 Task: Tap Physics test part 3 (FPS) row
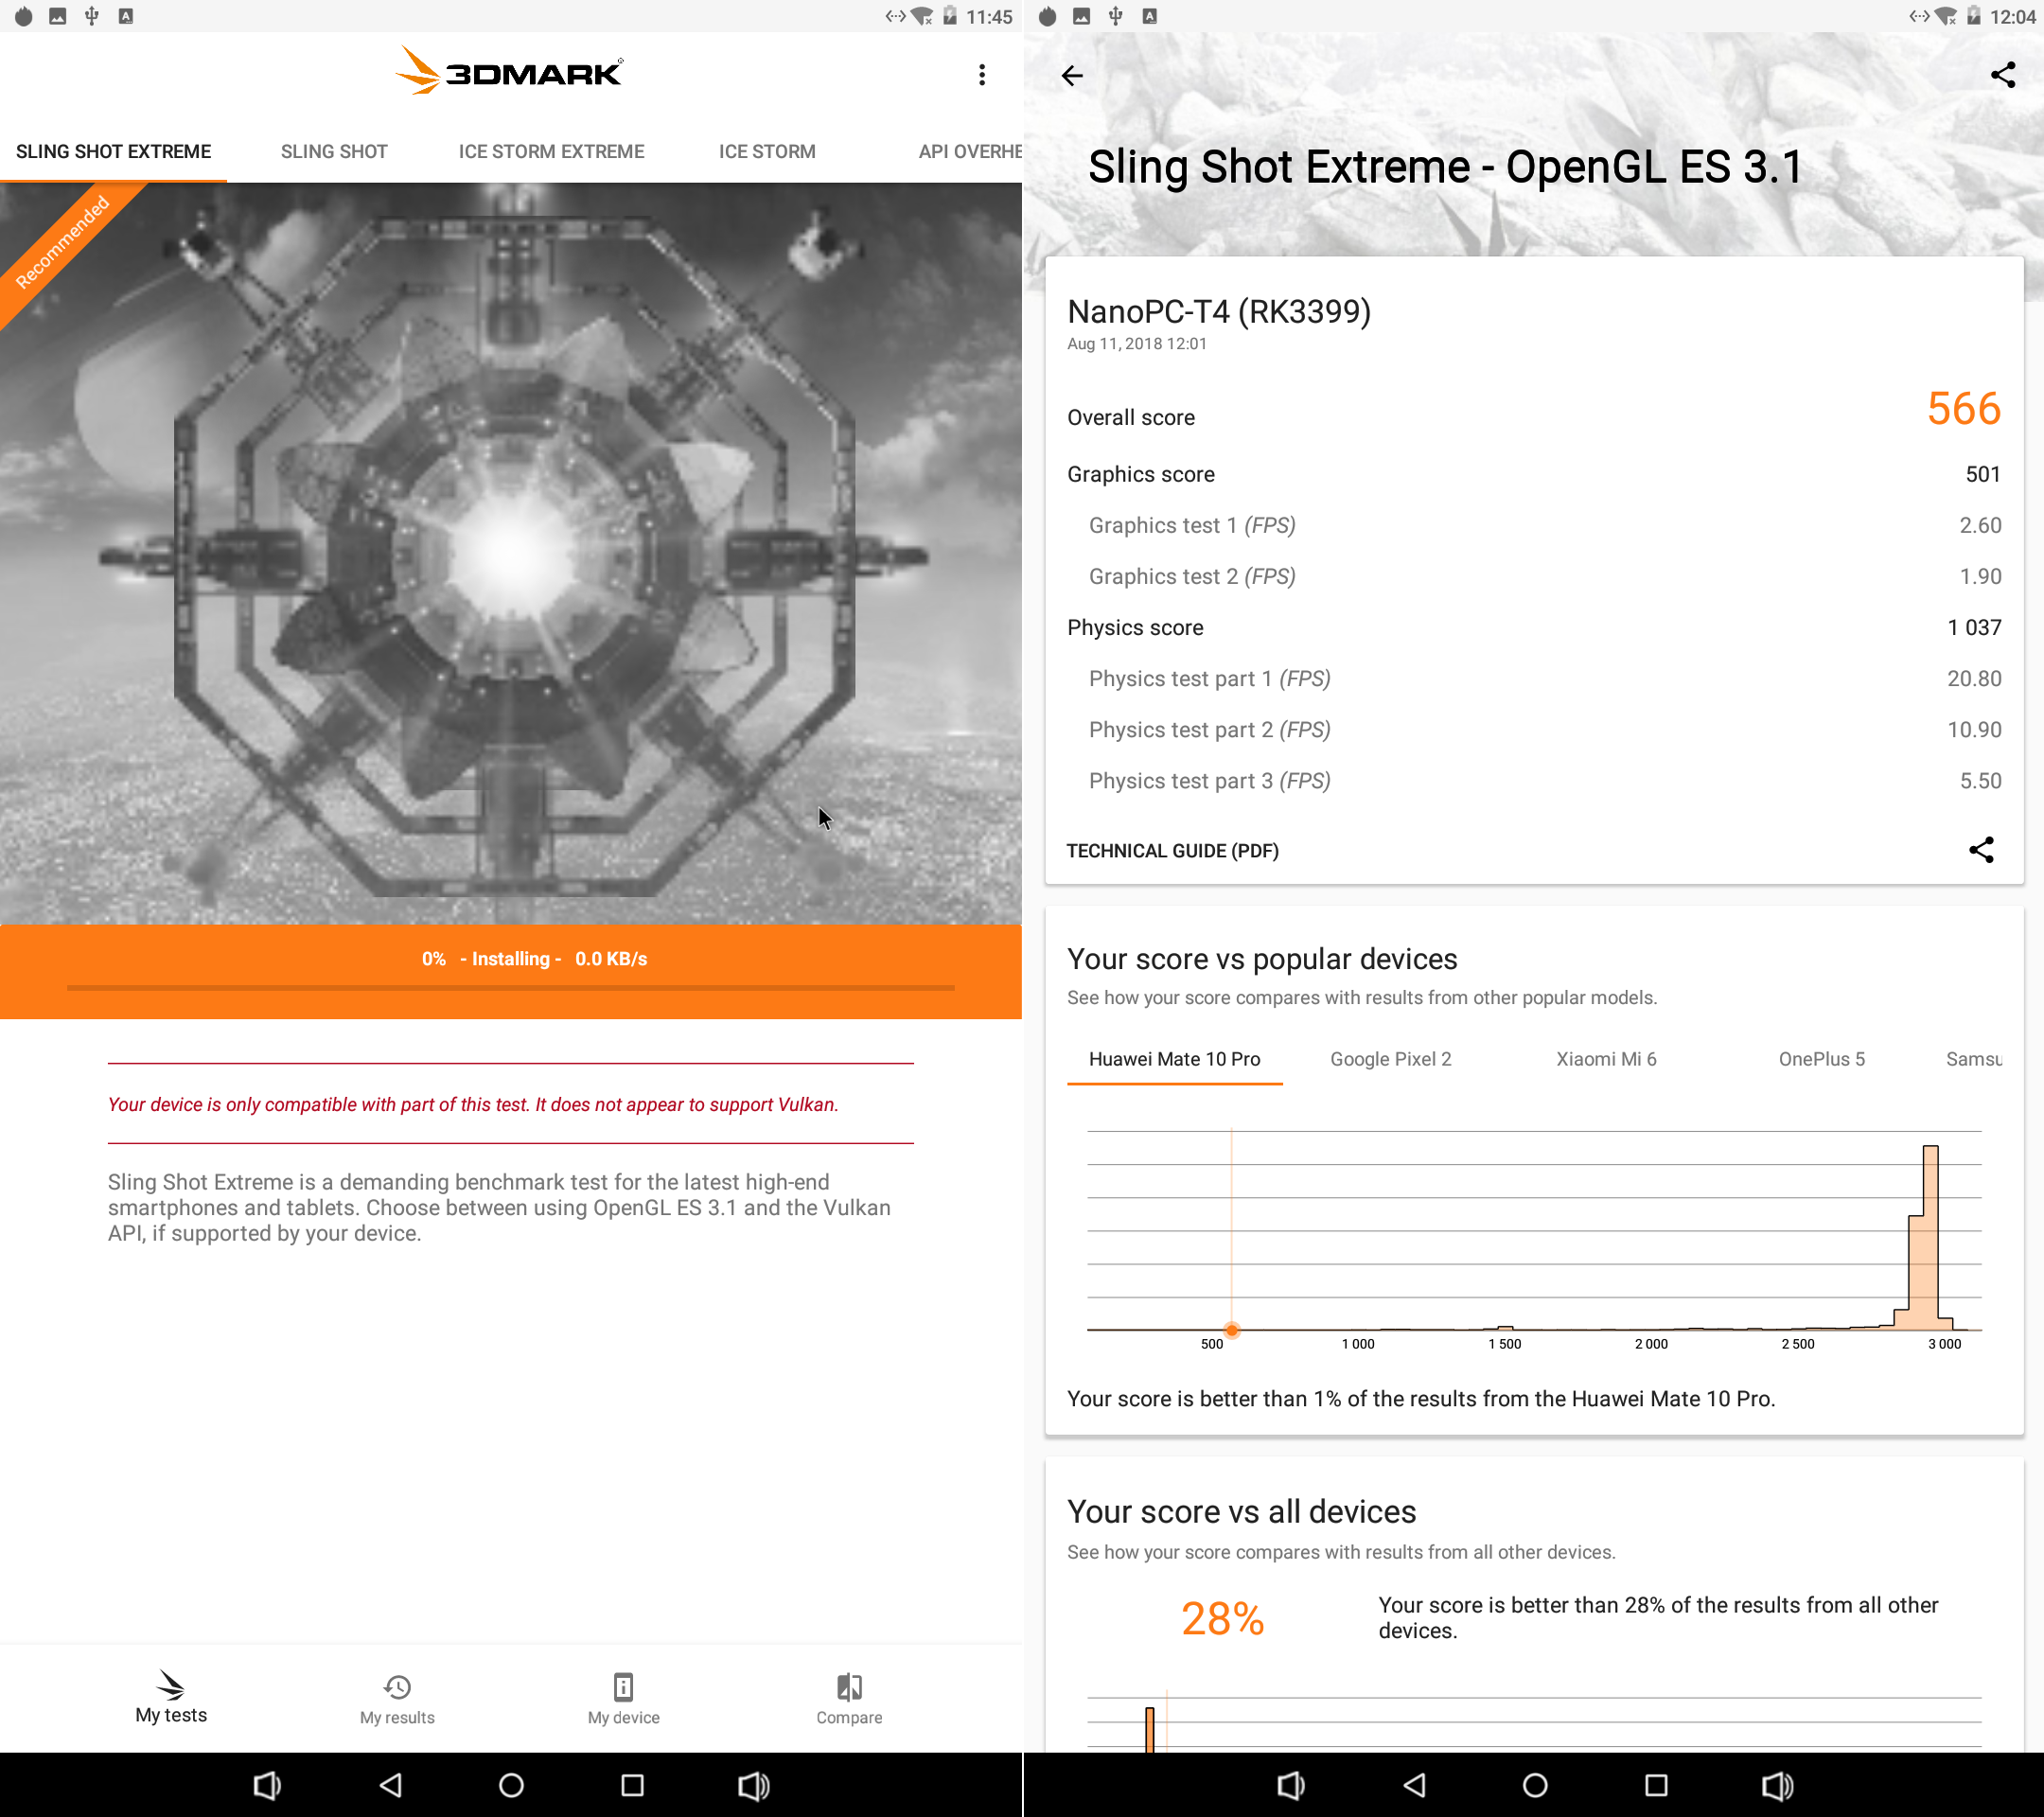click(x=1534, y=781)
